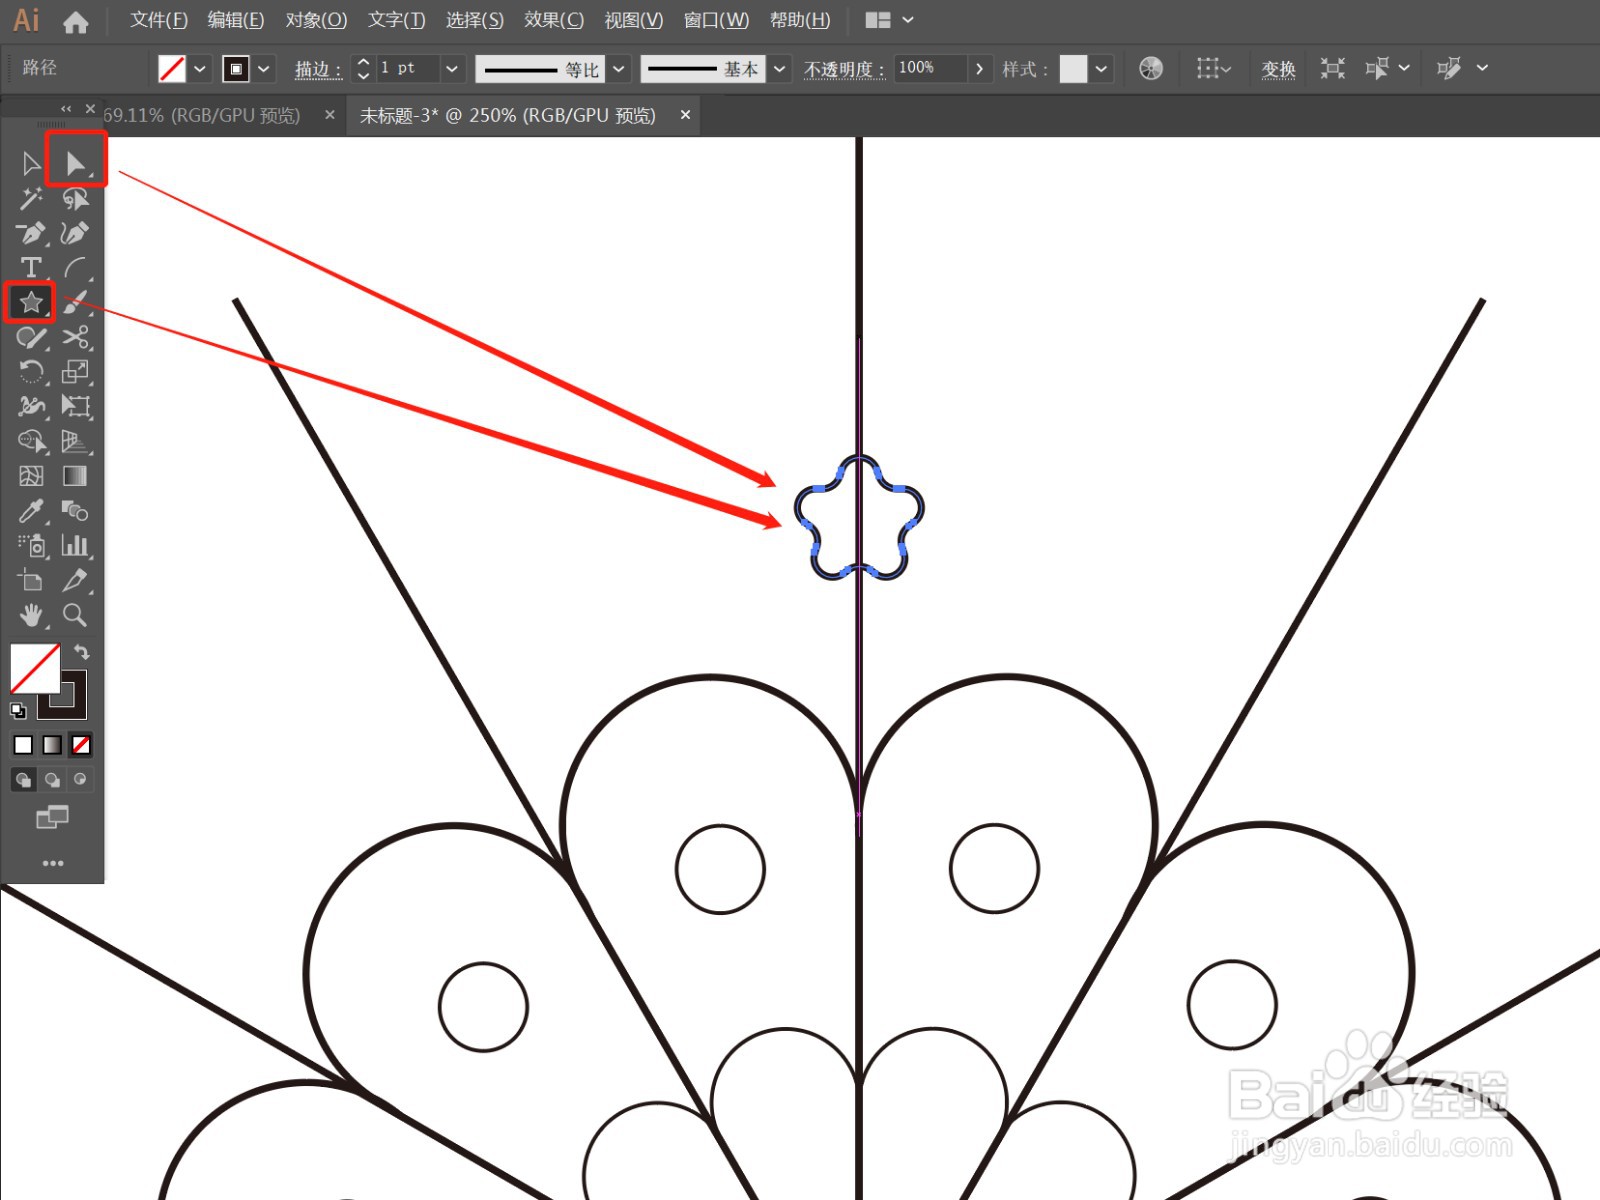The height and width of the screenshot is (1200, 1600).
Task: Open the 对象(O) menu
Action: pos(316,20)
